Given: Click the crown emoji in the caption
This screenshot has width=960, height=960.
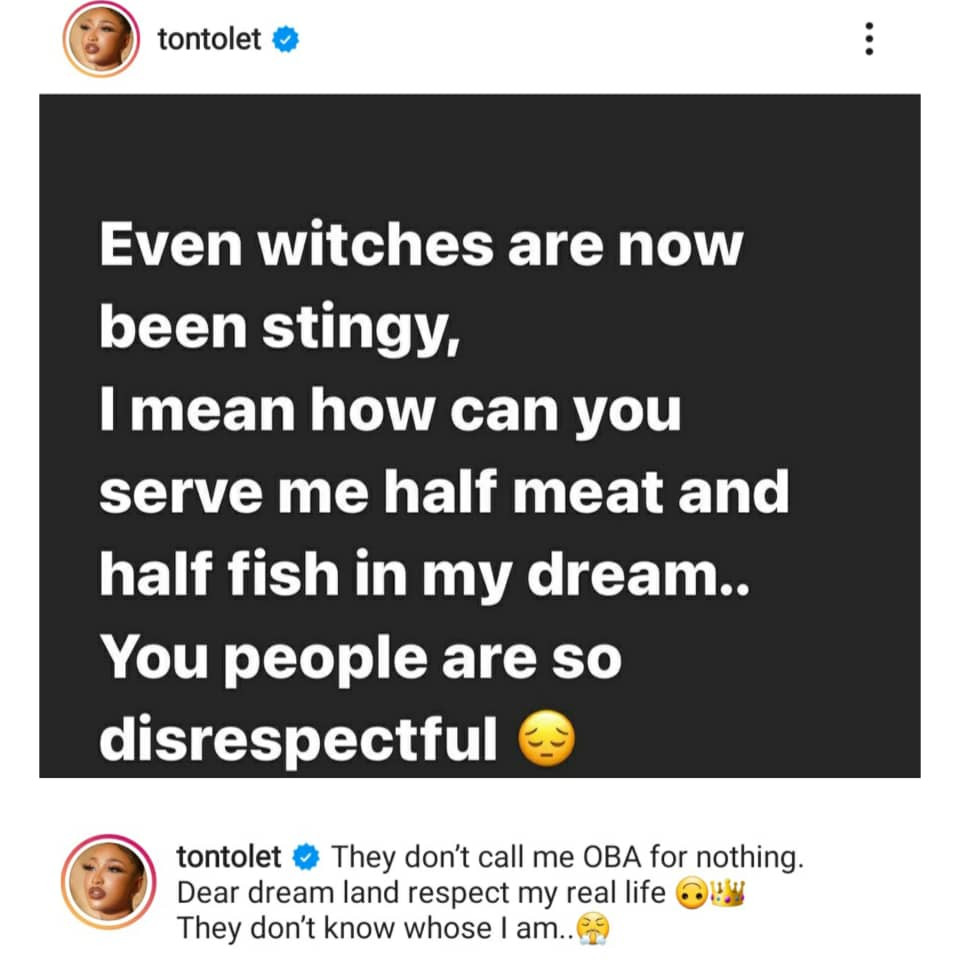Looking at the screenshot, I should [x=728, y=892].
